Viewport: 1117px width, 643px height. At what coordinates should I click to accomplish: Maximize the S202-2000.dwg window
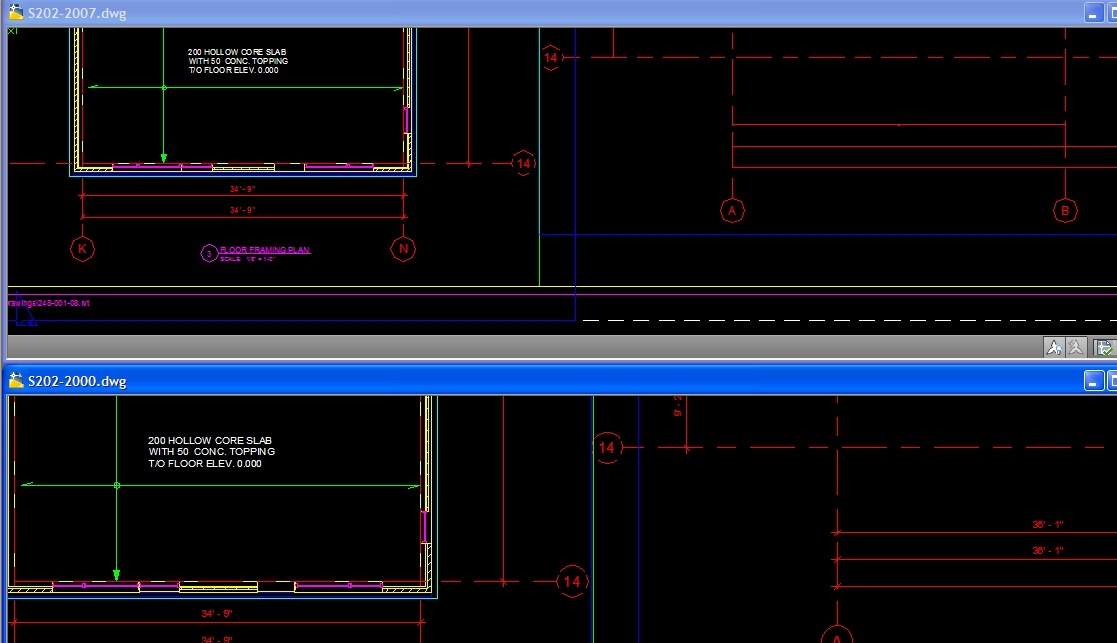point(1112,381)
